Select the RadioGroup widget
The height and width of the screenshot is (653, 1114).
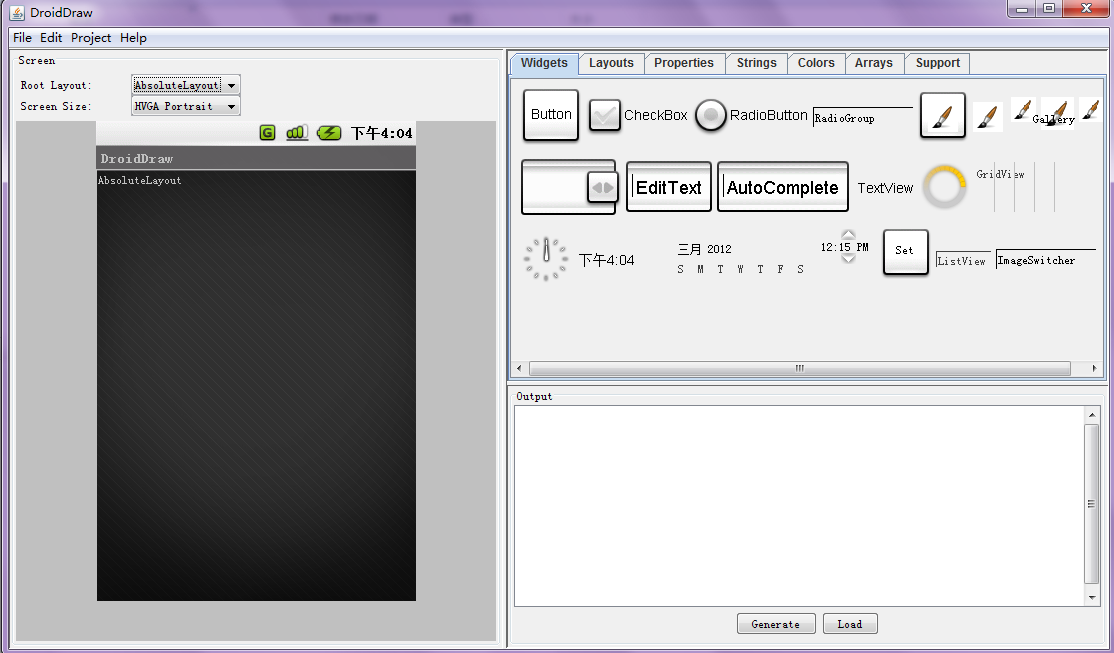862,117
